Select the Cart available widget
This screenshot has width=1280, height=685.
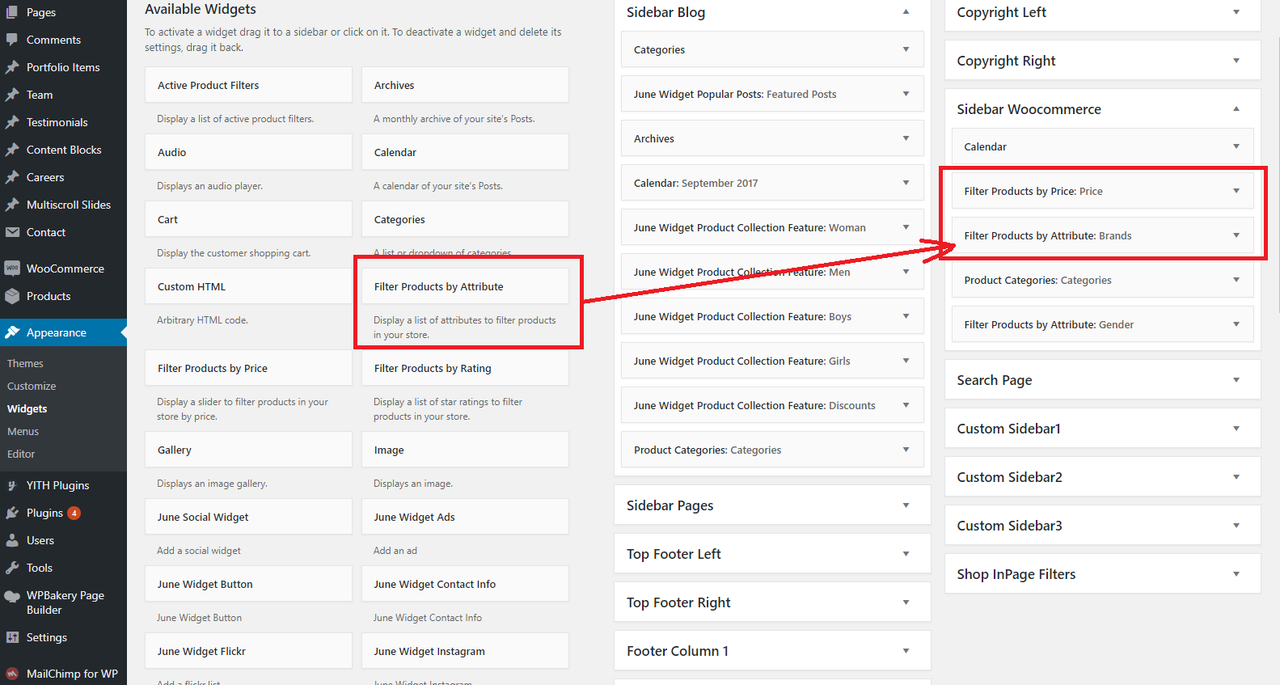pos(248,219)
